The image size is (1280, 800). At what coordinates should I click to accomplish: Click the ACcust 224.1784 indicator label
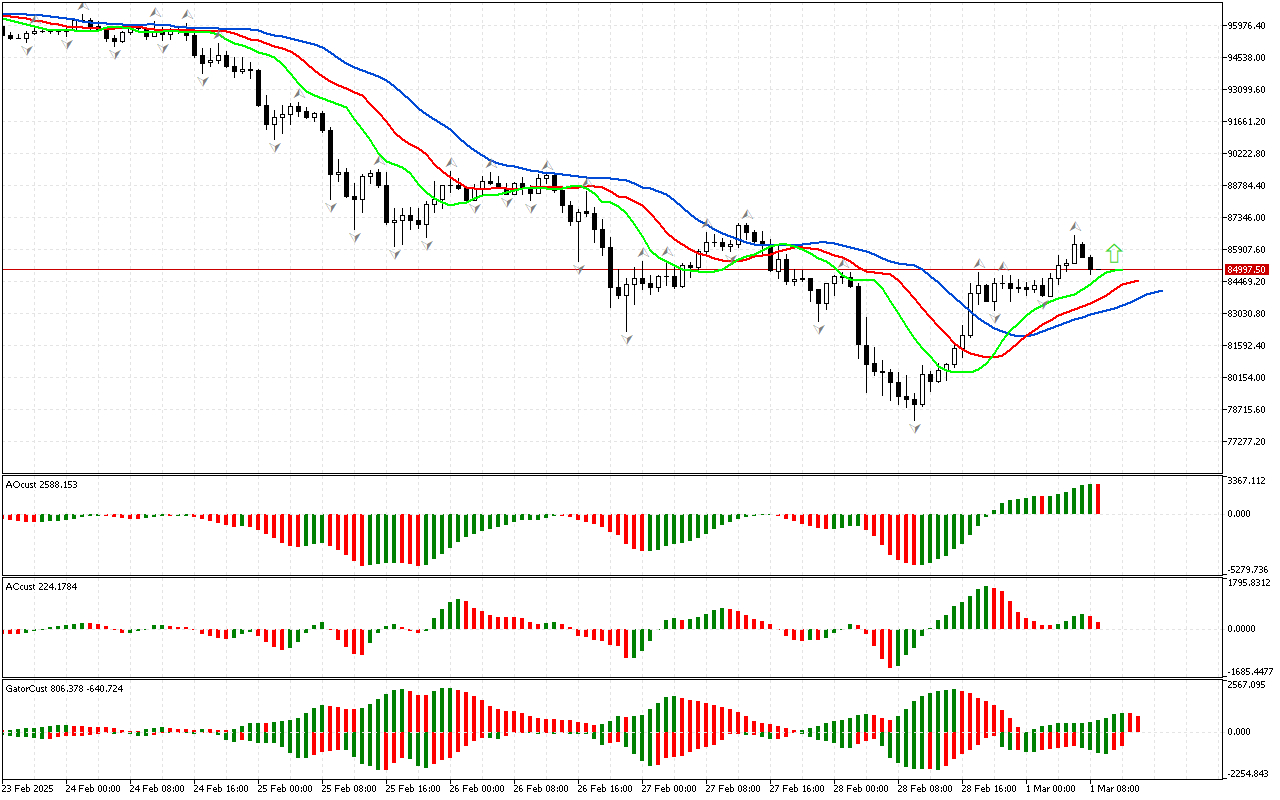point(42,587)
